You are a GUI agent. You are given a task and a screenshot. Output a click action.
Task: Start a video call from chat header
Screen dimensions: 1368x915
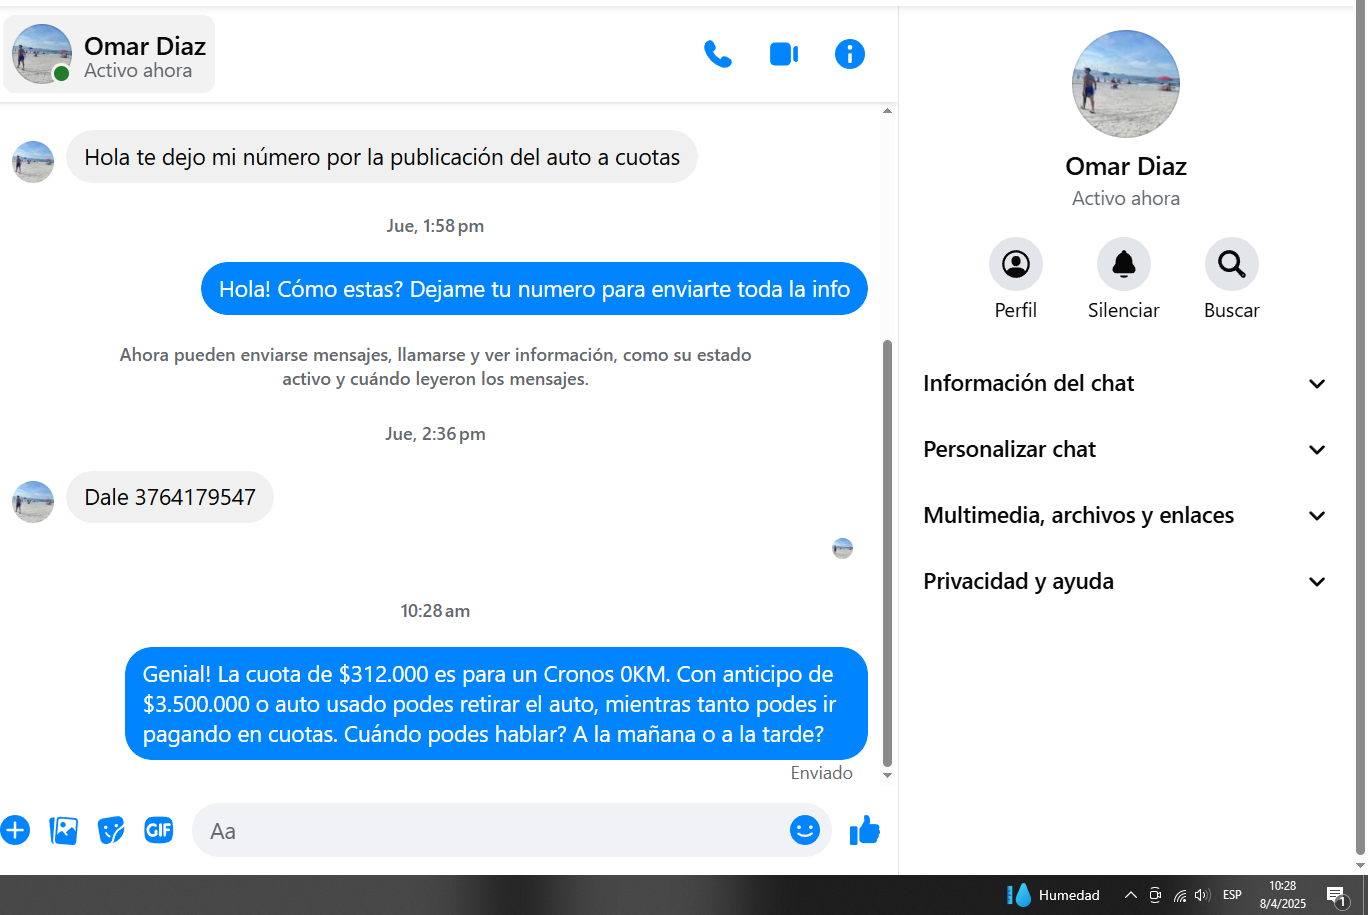coord(783,54)
